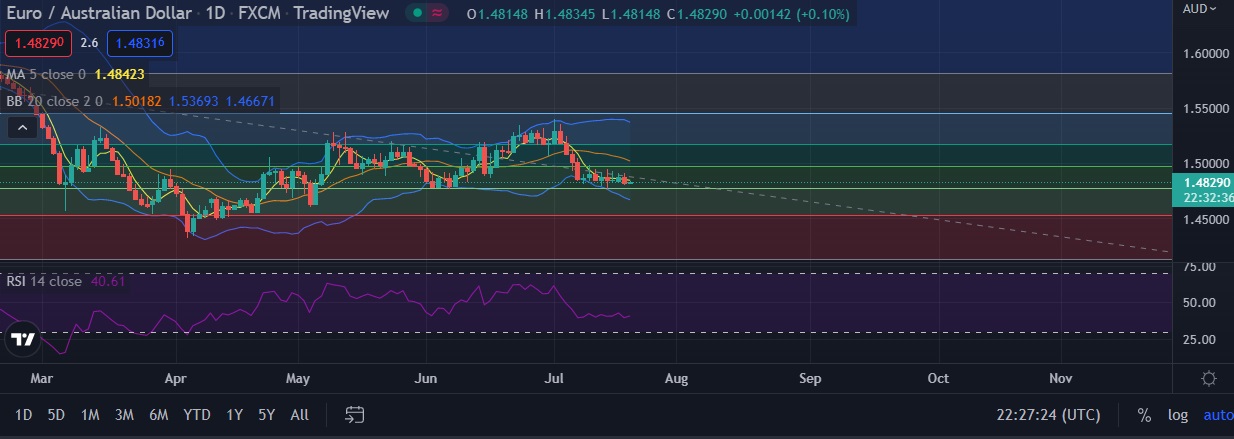Select the MA 5 close 0 indicator legend
This screenshot has width=1234, height=439.
pyautogui.click(x=46, y=74)
